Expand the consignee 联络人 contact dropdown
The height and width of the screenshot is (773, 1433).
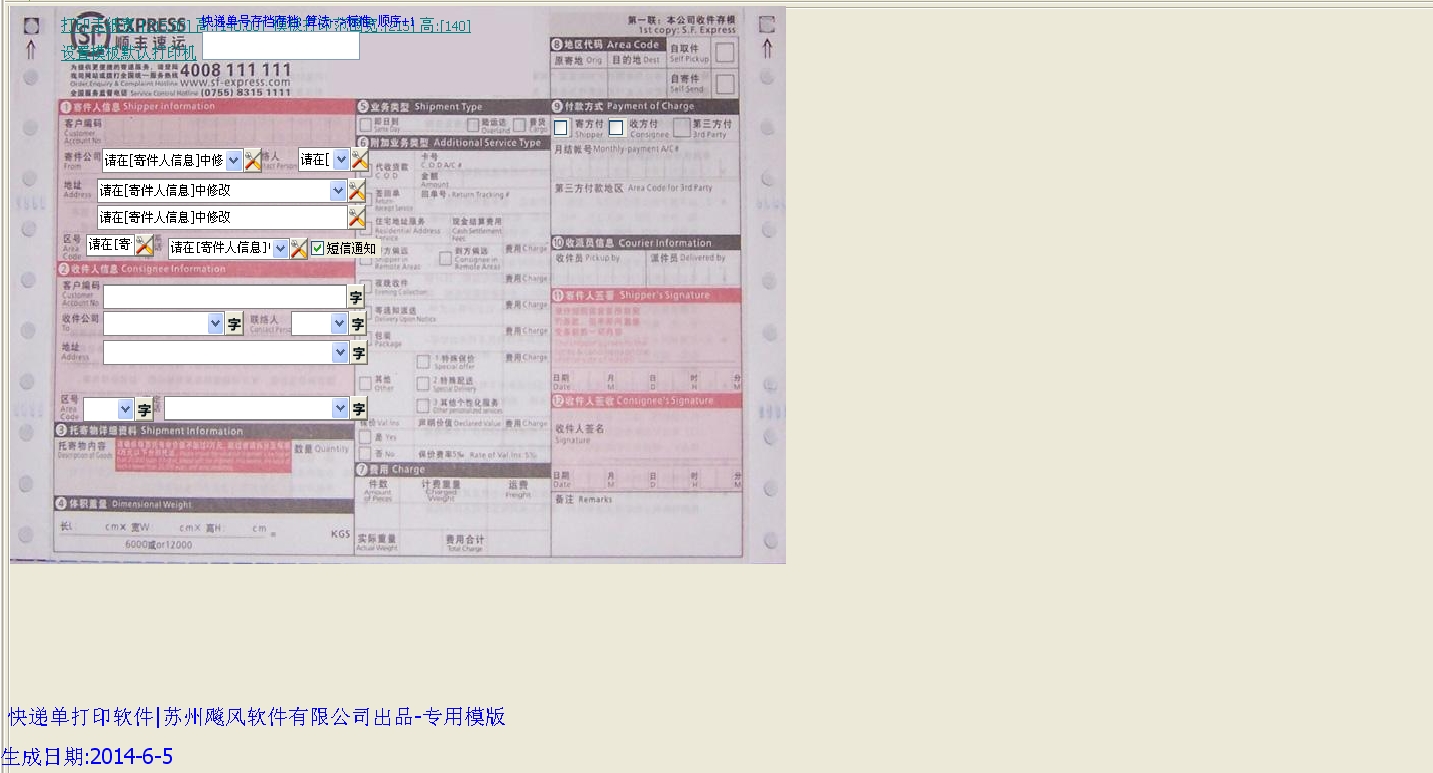pos(340,324)
